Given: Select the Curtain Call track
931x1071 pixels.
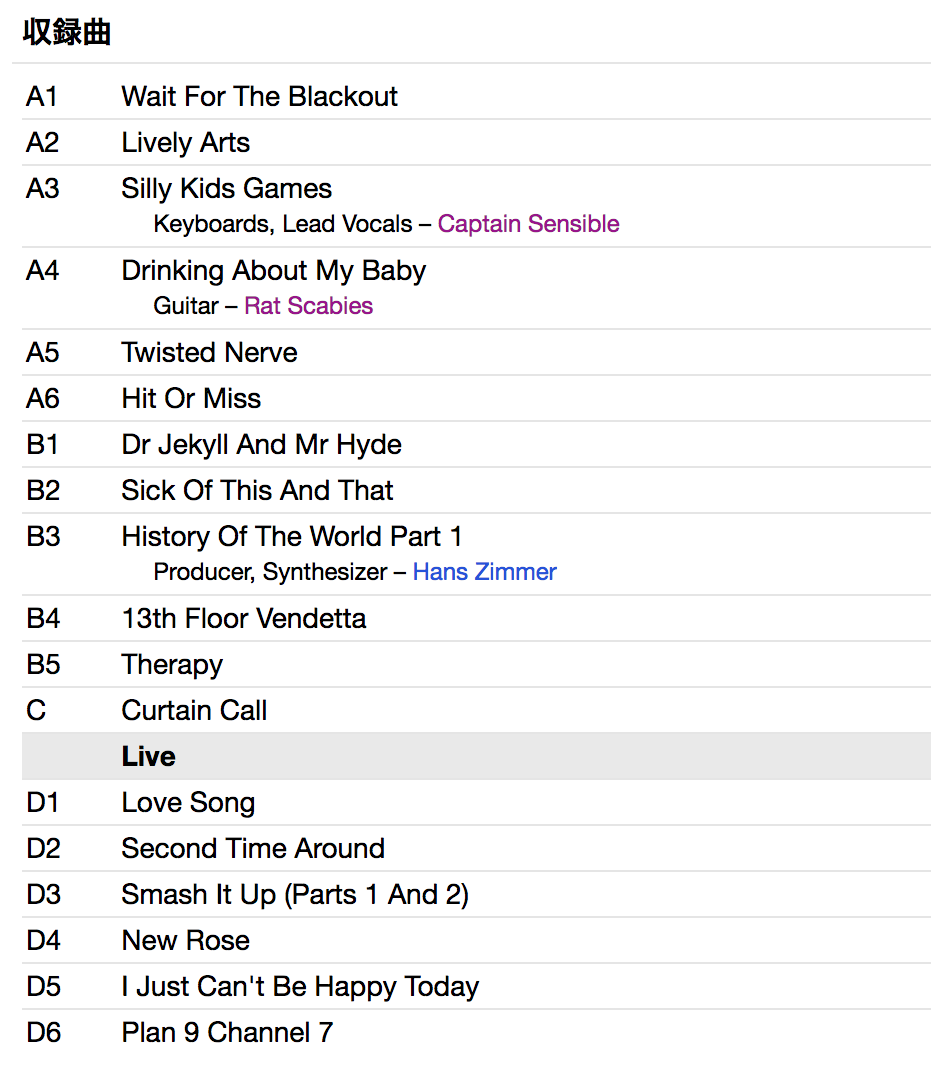Looking at the screenshot, I should pyautogui.click(x=194, y=710).
